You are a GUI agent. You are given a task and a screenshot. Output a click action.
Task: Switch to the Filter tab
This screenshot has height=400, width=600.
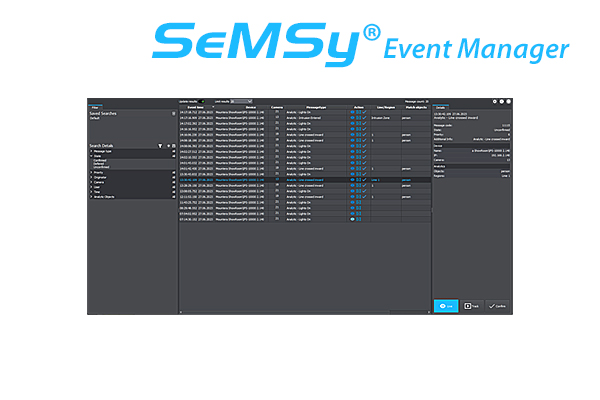[95, 108]
